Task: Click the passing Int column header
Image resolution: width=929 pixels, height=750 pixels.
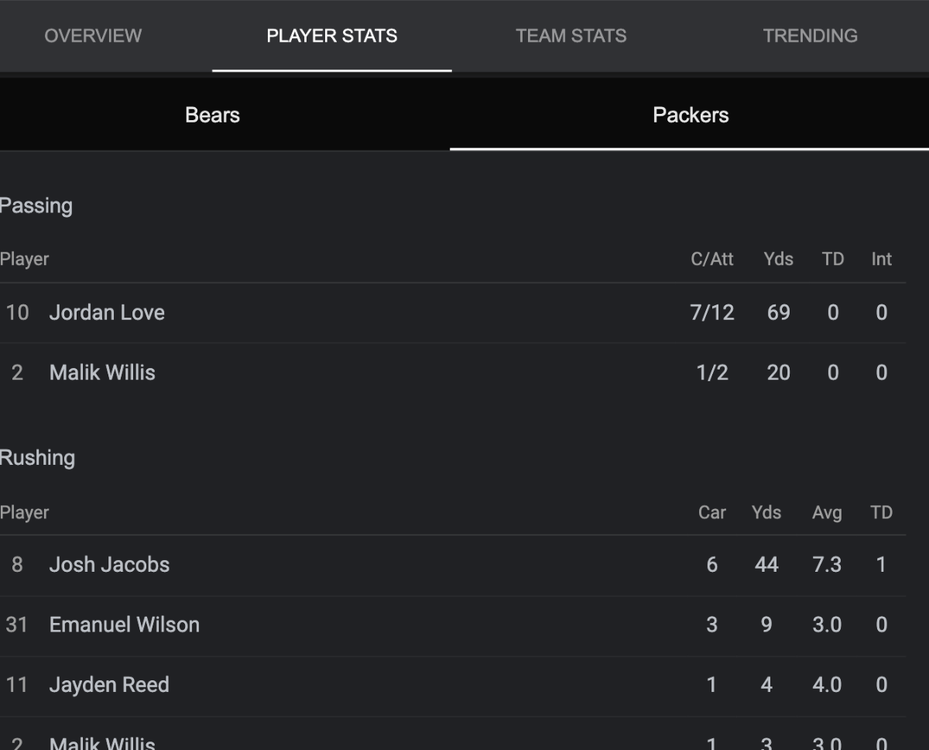Action: point(881,259)
